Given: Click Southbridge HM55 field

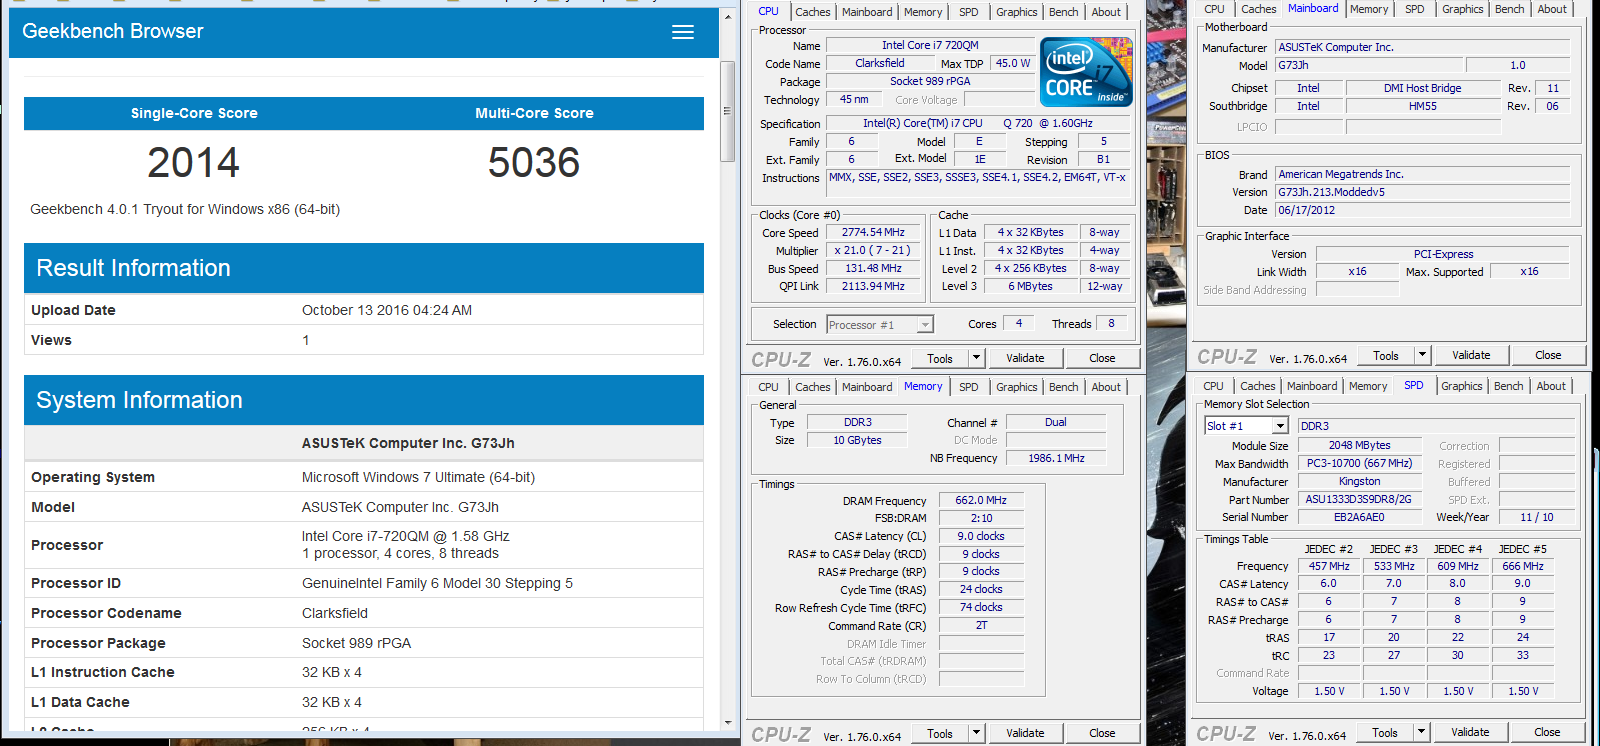Looking at the screenshot, I should click(x=1423, y=106).
